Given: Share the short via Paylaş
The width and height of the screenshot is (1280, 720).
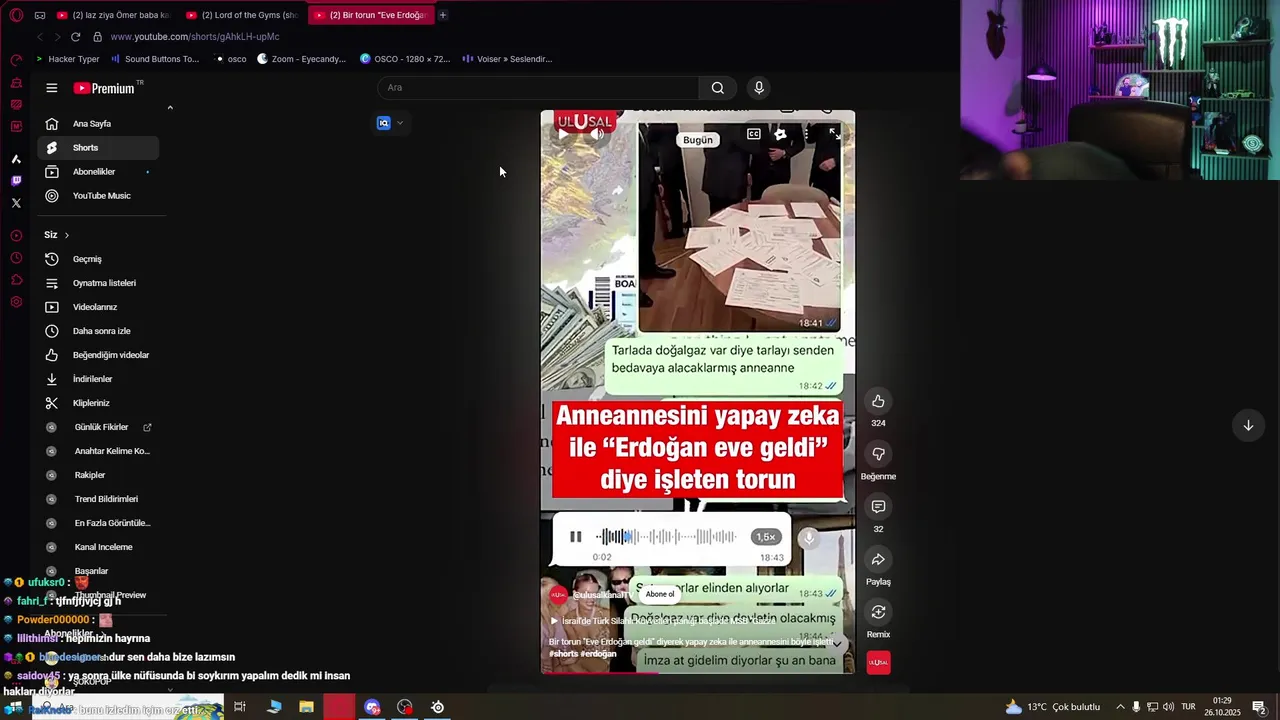Looking at the screenshot, I should [878, 559].
